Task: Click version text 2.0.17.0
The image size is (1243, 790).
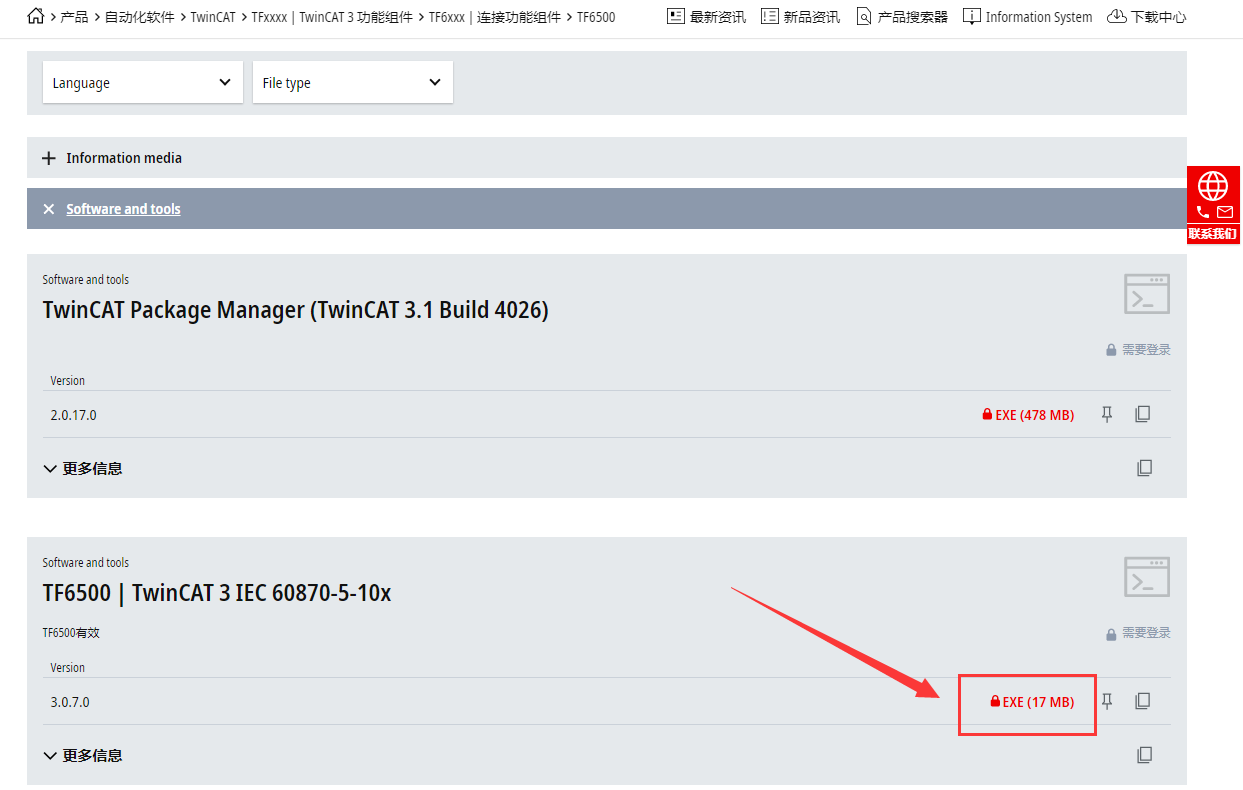Action: [74, 415]
